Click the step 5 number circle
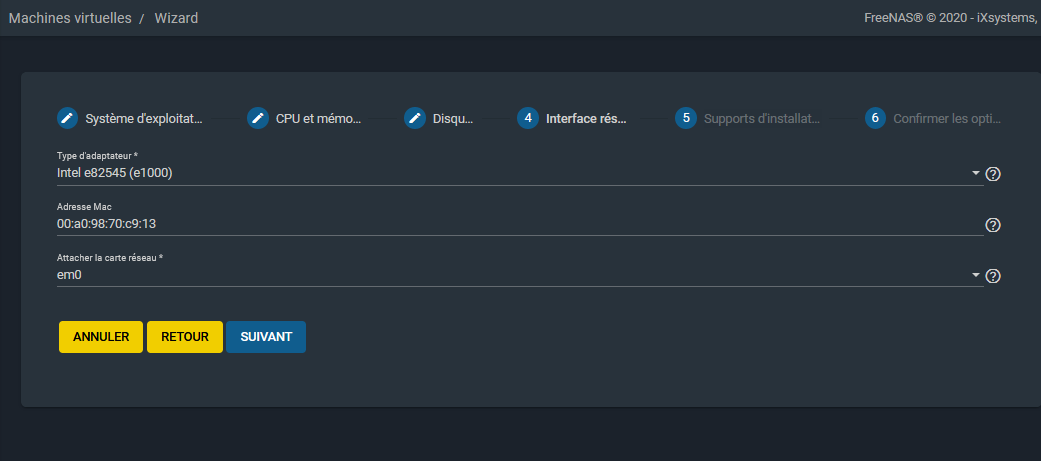This screenshot has height=461, width=1041. (x=686, y=118)
